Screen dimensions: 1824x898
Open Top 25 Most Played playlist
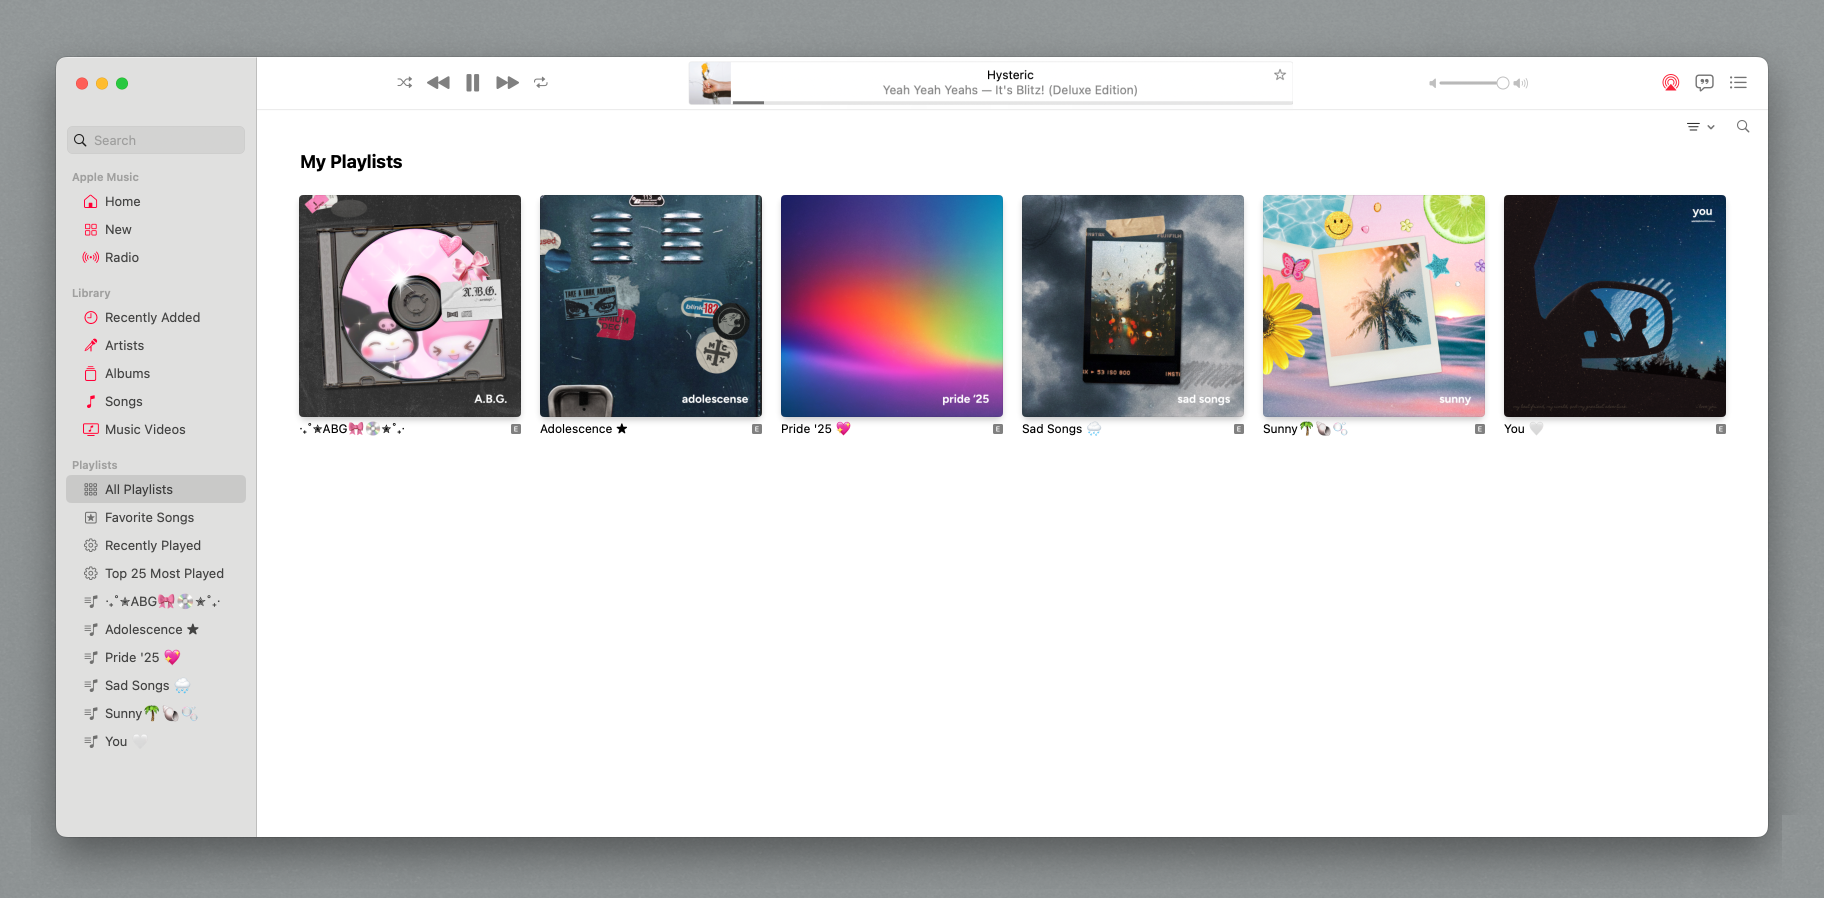[164, 573]
